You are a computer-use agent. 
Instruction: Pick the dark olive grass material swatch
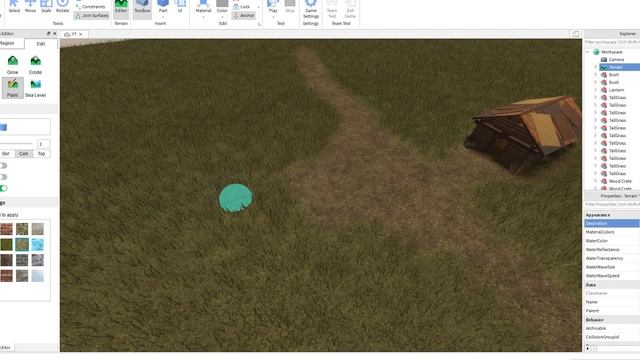pyautogui.click(x=6, y=244)
